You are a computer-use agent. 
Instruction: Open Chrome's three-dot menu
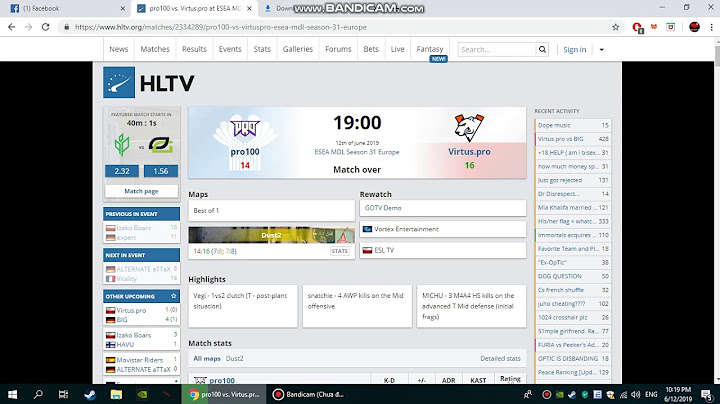(711, 27)
